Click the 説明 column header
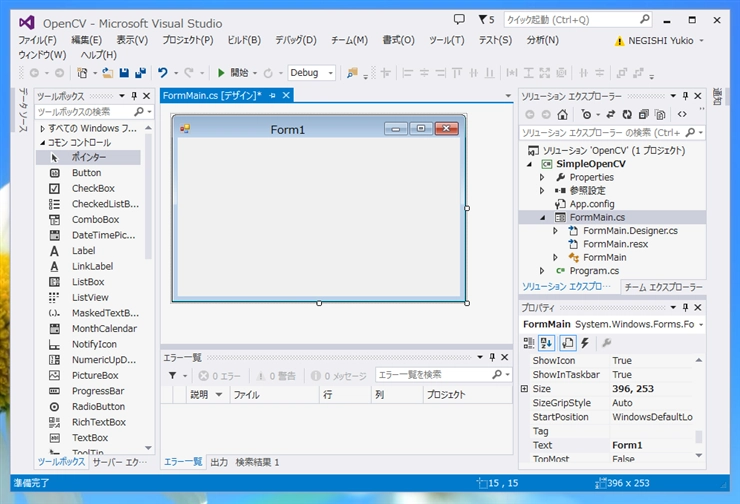This screenshot has width=740, height=504. 206,395
